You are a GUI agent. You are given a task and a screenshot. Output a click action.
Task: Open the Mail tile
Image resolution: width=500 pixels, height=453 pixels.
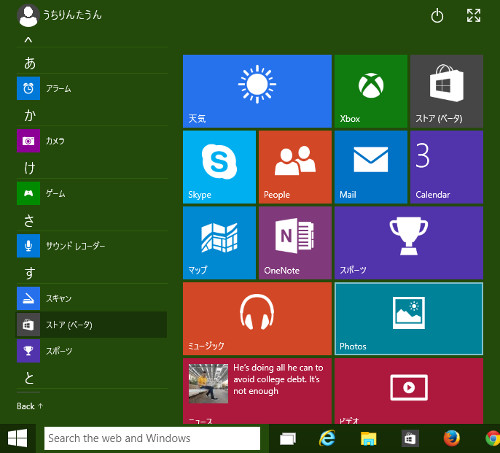point(371,167)
